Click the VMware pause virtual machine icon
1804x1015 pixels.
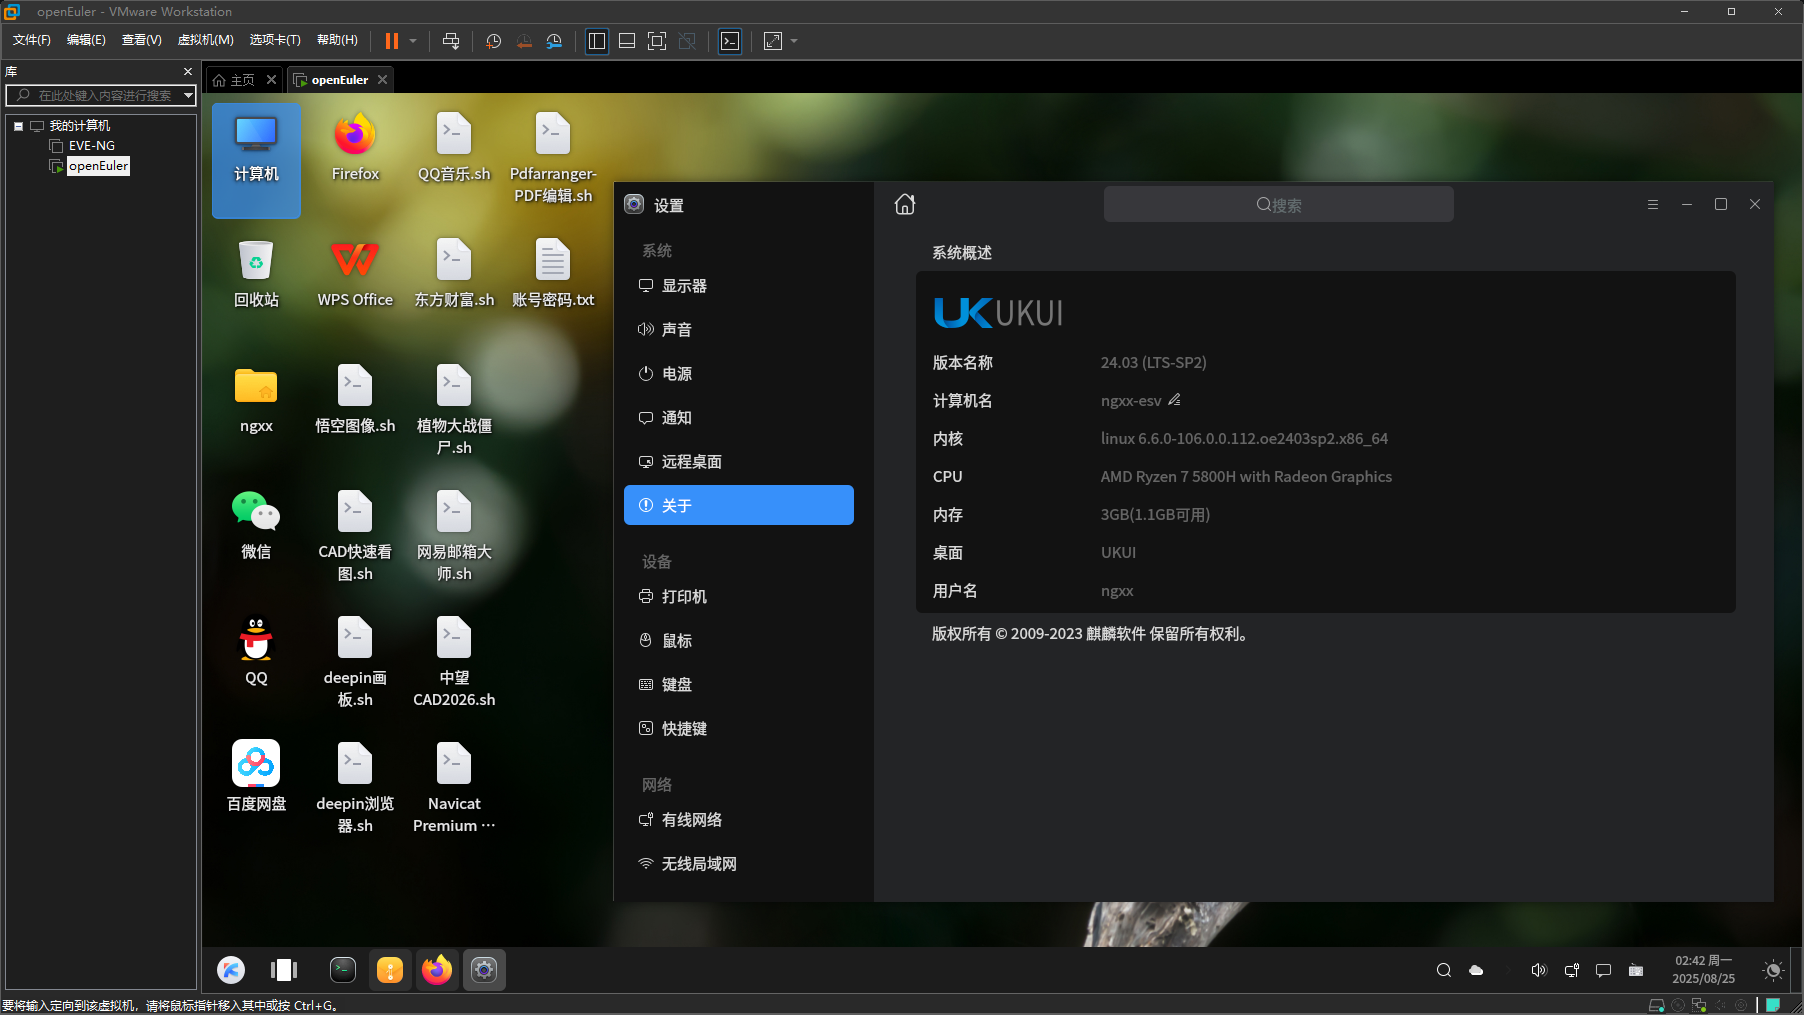[x=392, y=41]
